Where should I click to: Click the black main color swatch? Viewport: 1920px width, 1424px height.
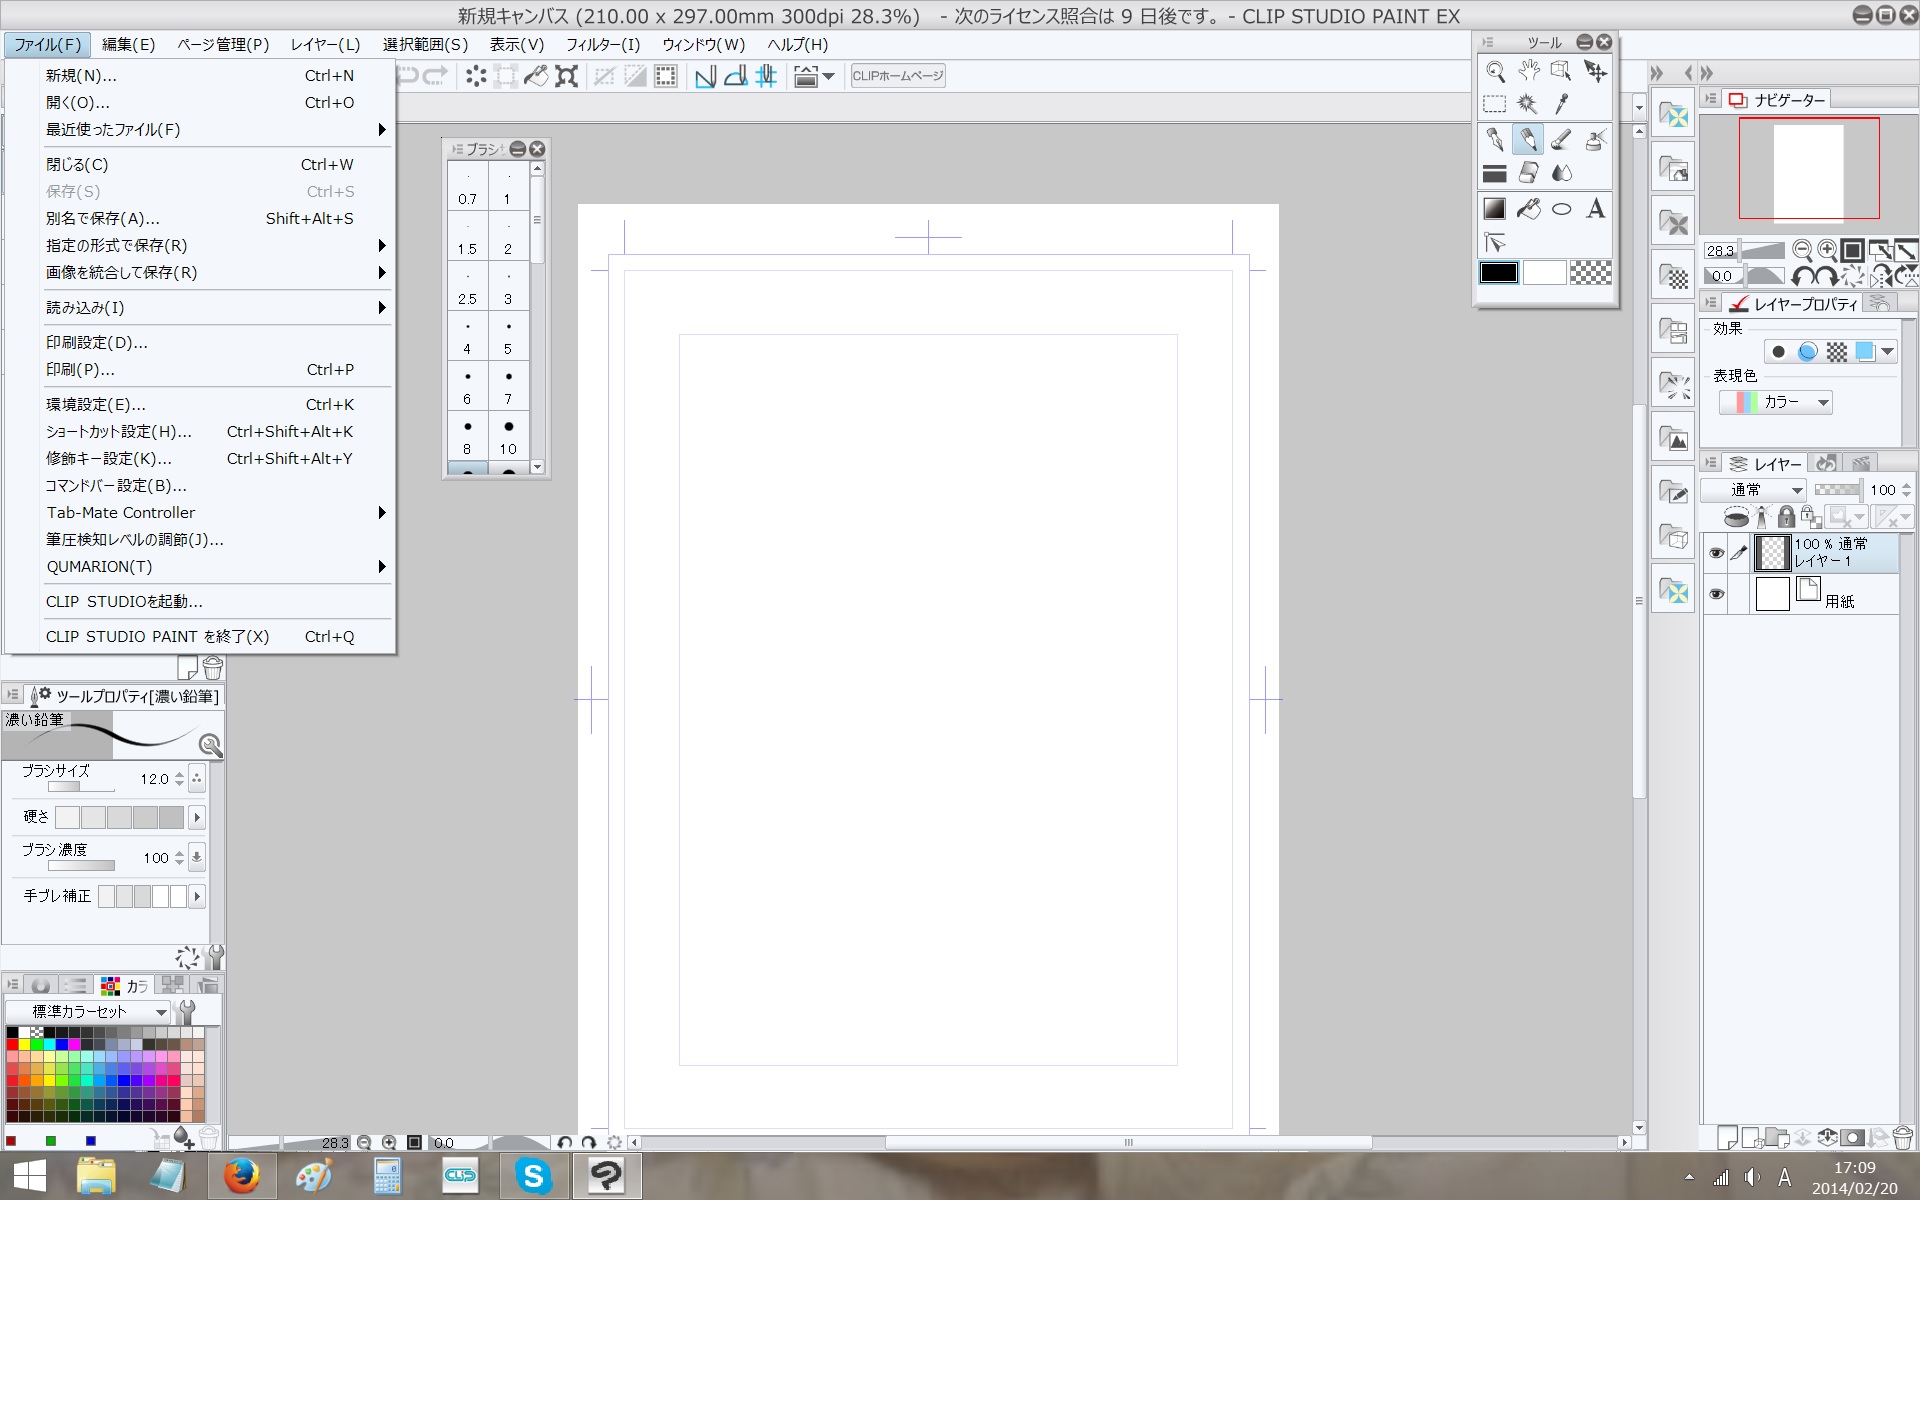(x=1498, y=273)
